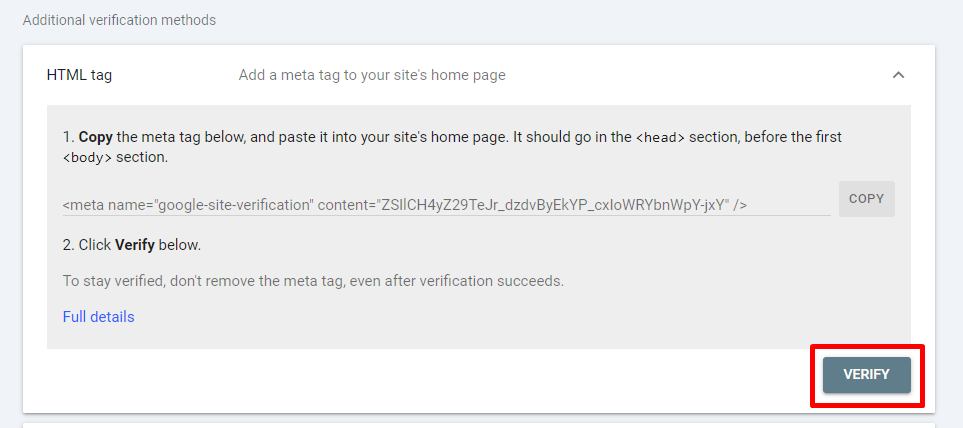Select the meta tag text field
The image size is (963, 428).
point(446,205)
